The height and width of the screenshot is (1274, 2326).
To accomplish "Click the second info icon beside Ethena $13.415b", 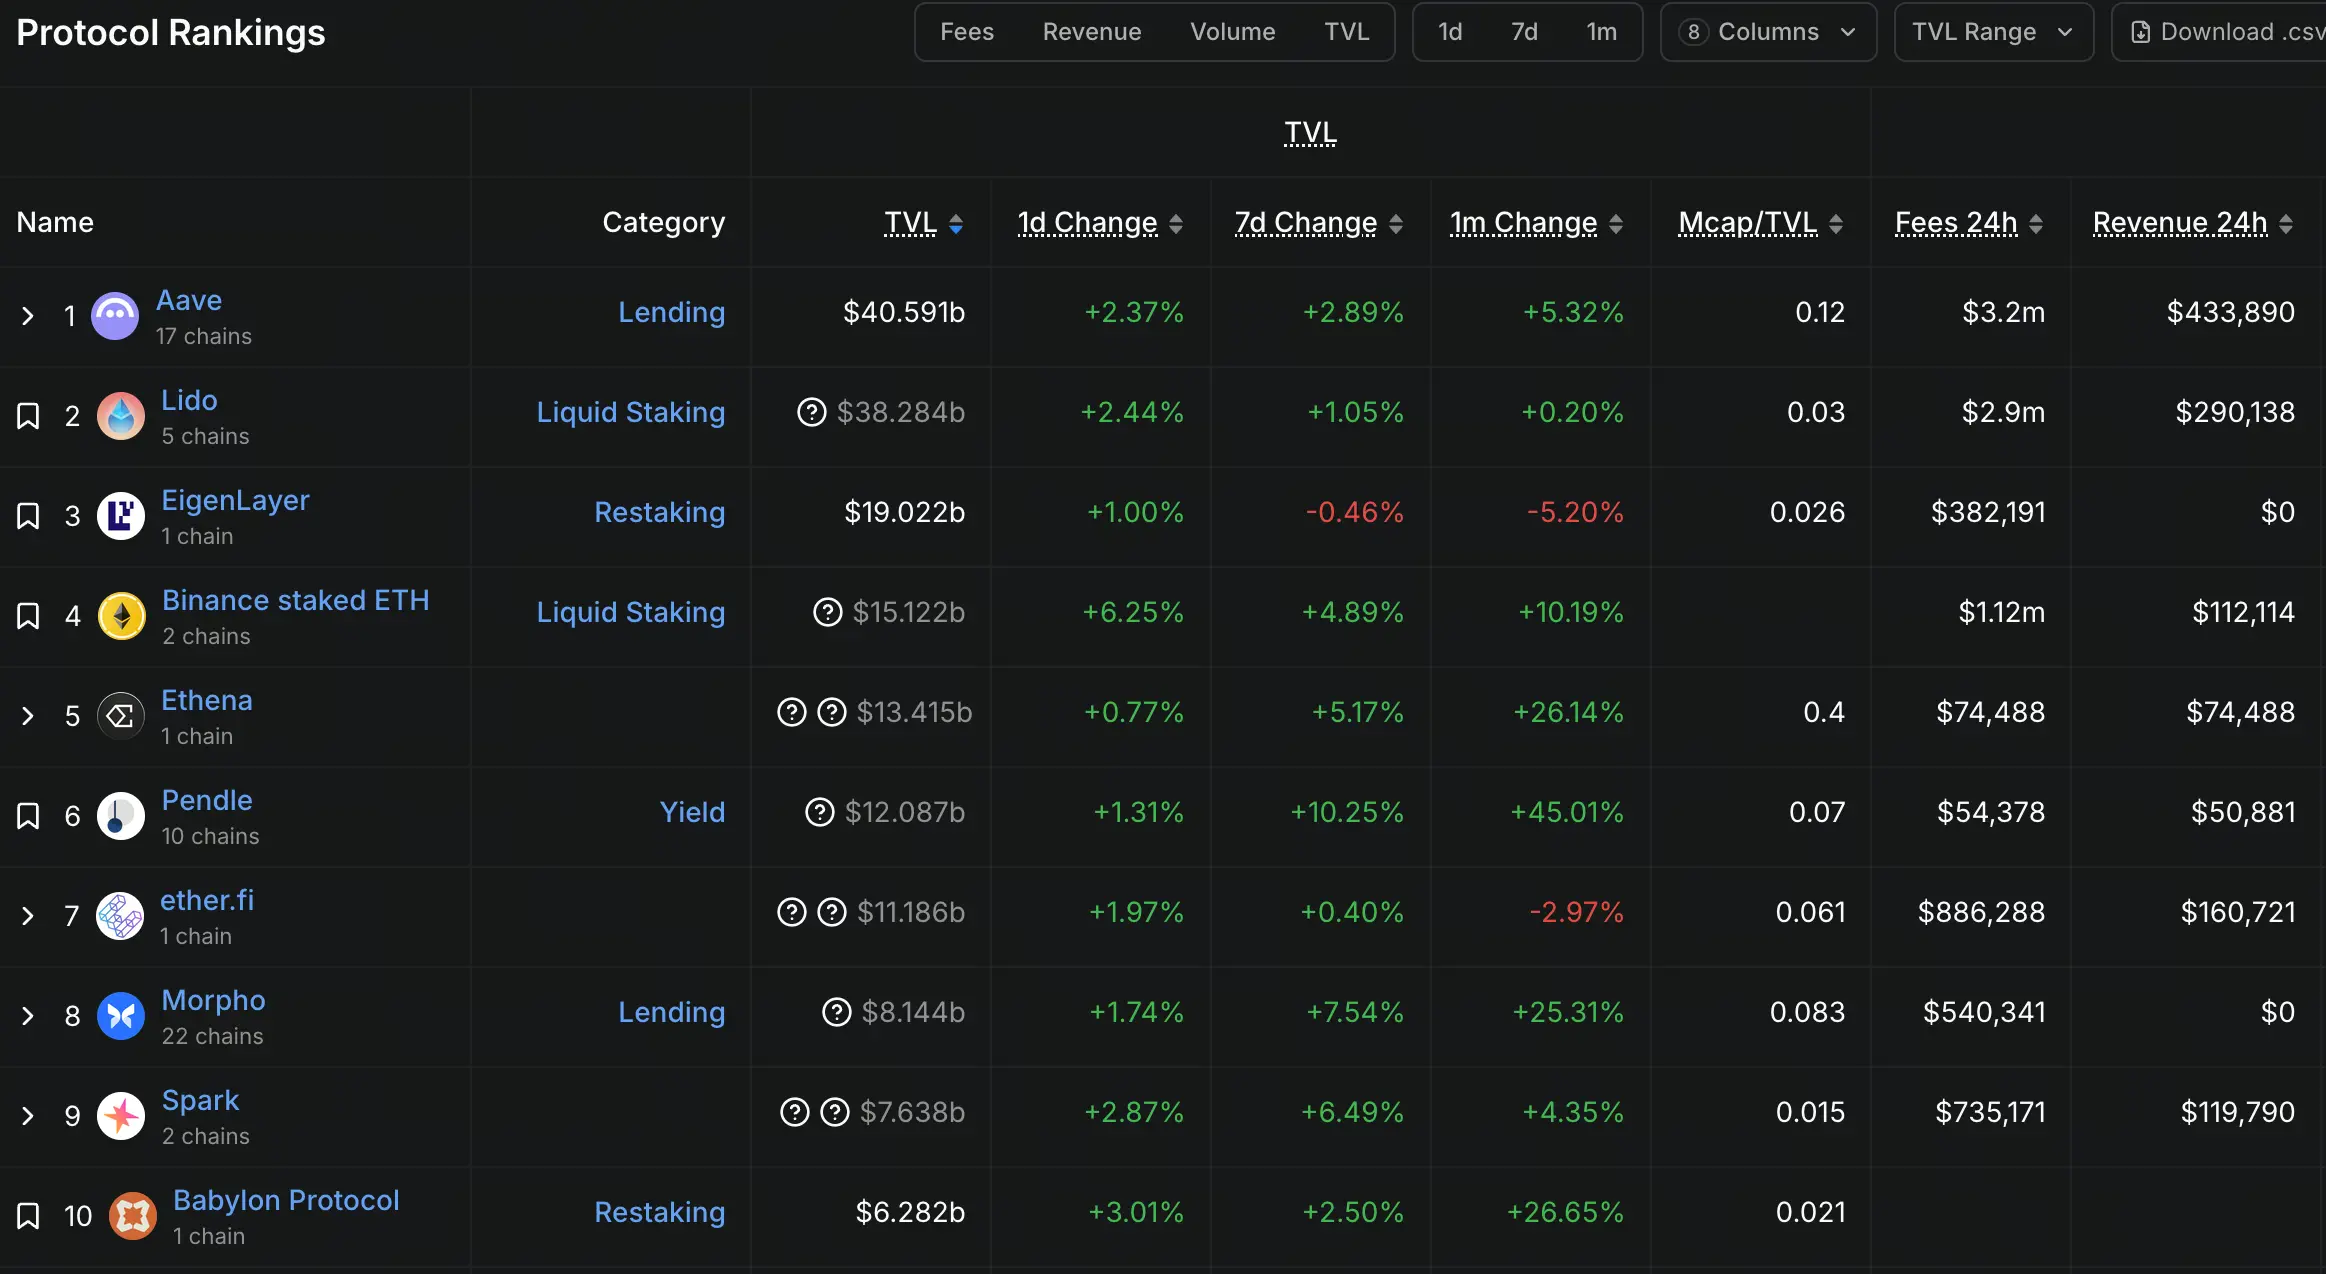I will 832,712.
